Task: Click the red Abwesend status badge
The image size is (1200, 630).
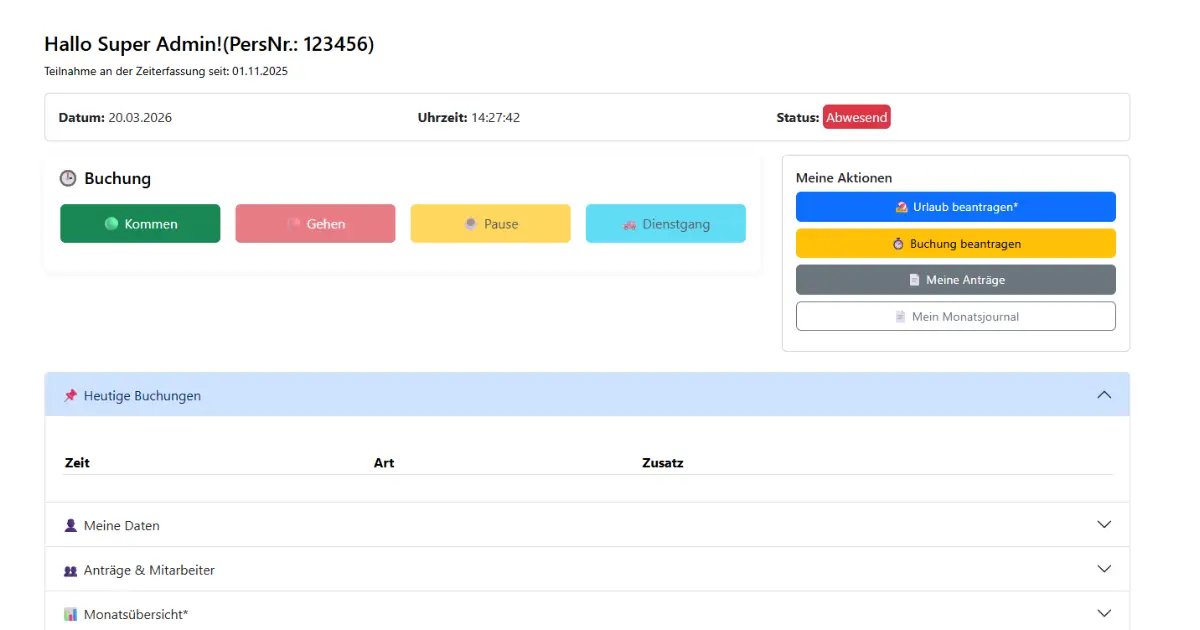Action: coord(856,117)
